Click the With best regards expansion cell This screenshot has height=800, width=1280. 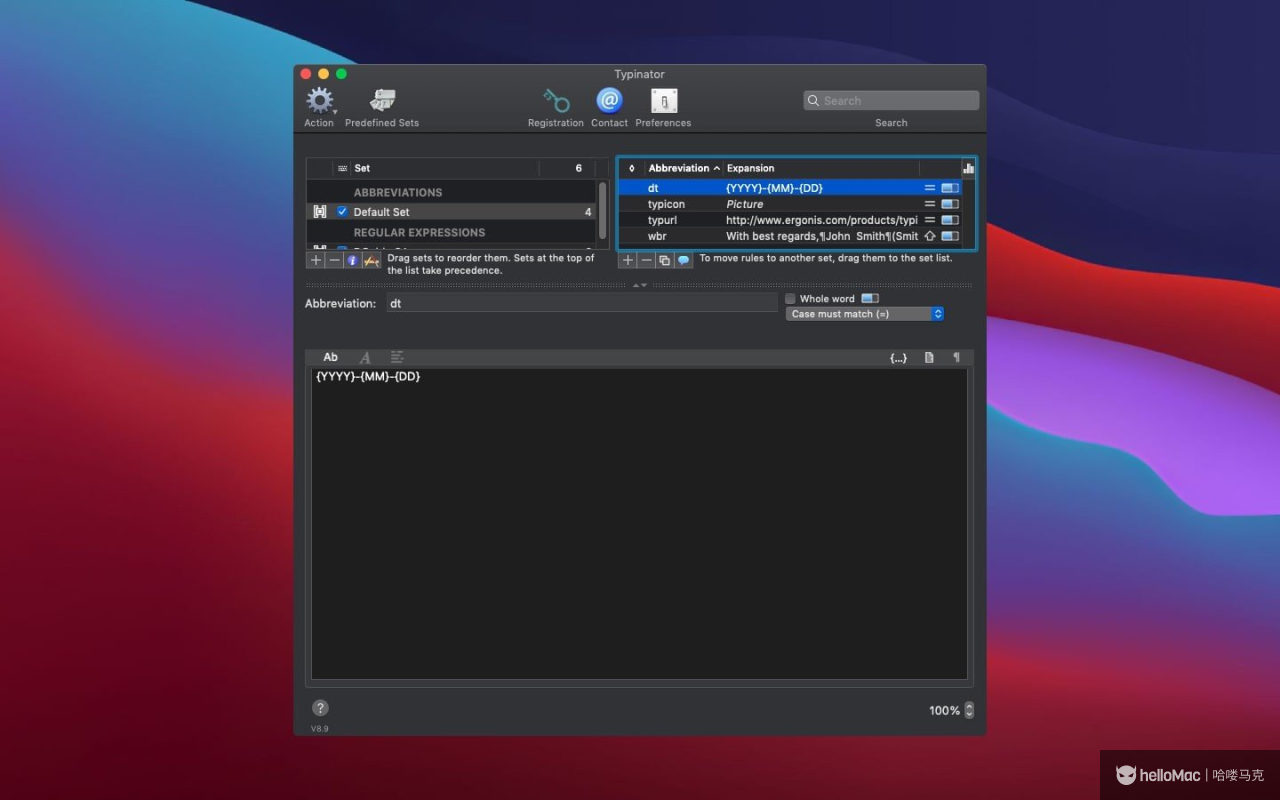821,236
